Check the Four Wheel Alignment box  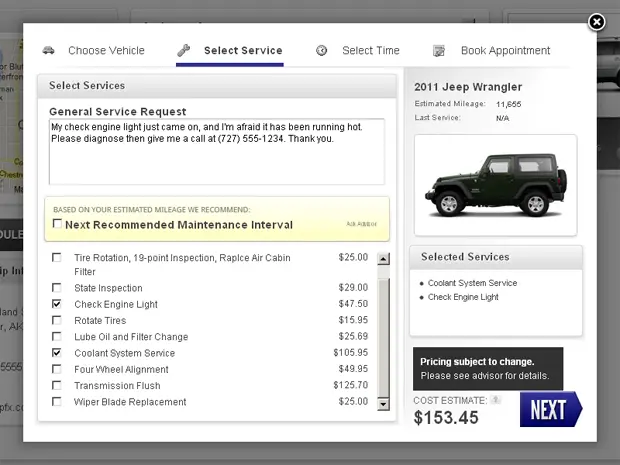click(57, 369)
